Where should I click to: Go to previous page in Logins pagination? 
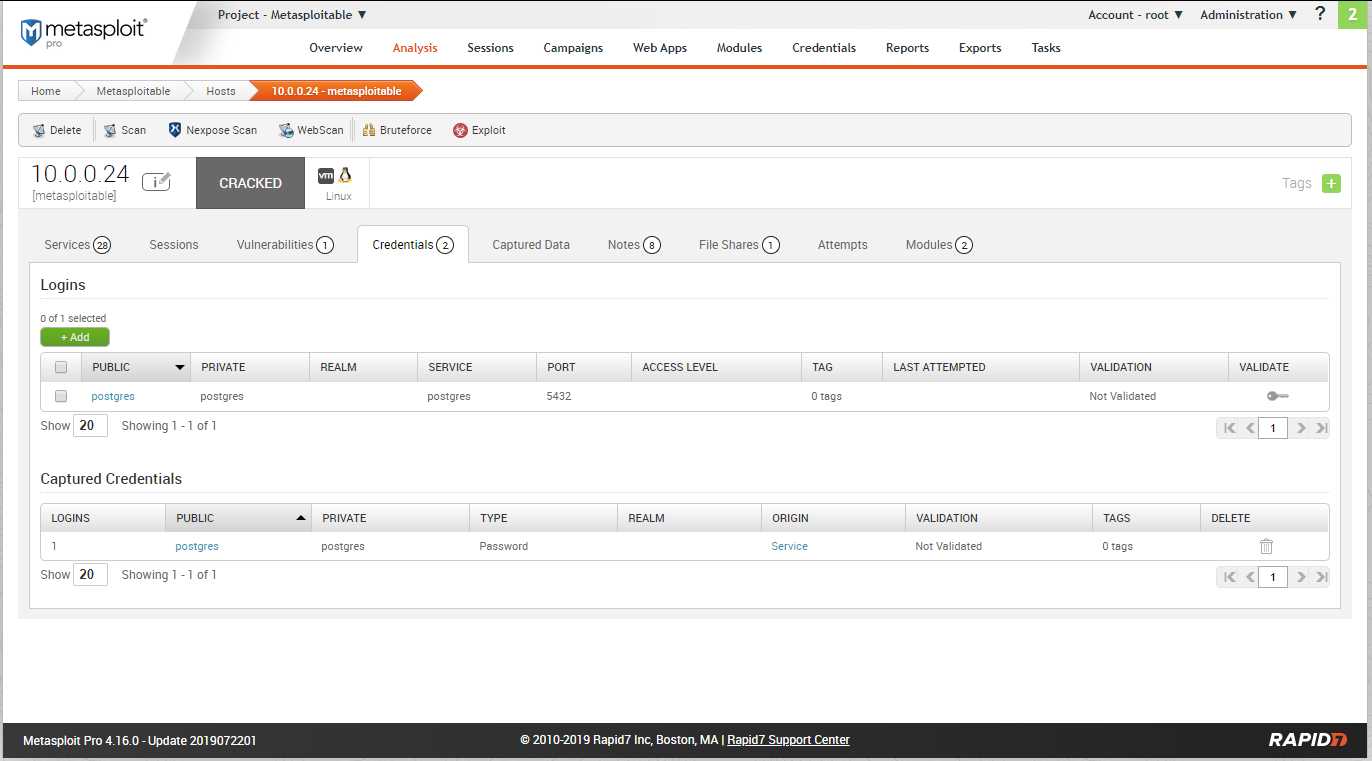[1250, 428]
